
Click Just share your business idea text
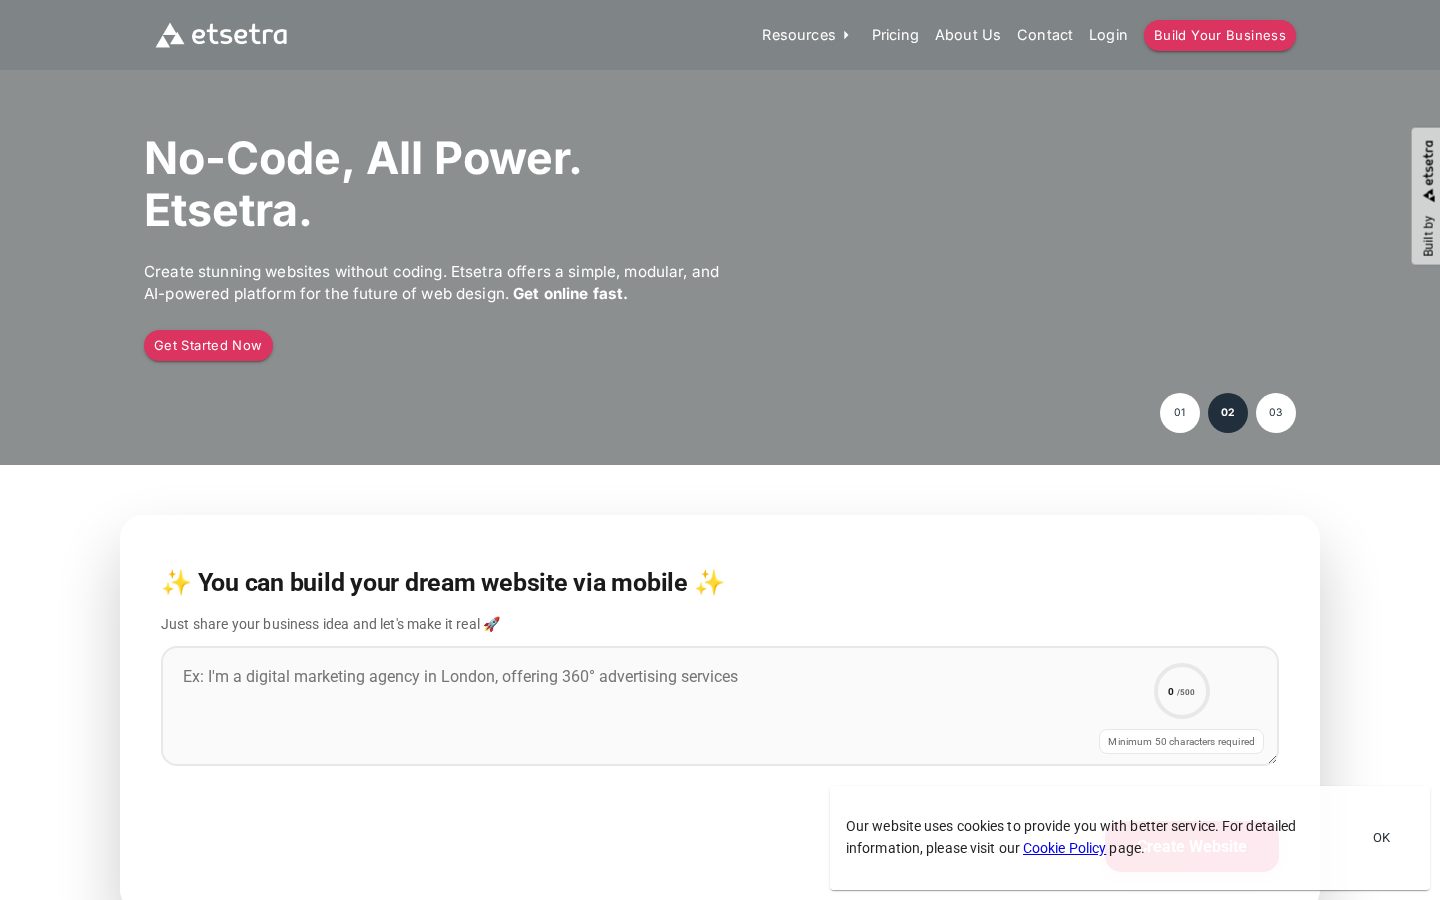click(330, 624)
